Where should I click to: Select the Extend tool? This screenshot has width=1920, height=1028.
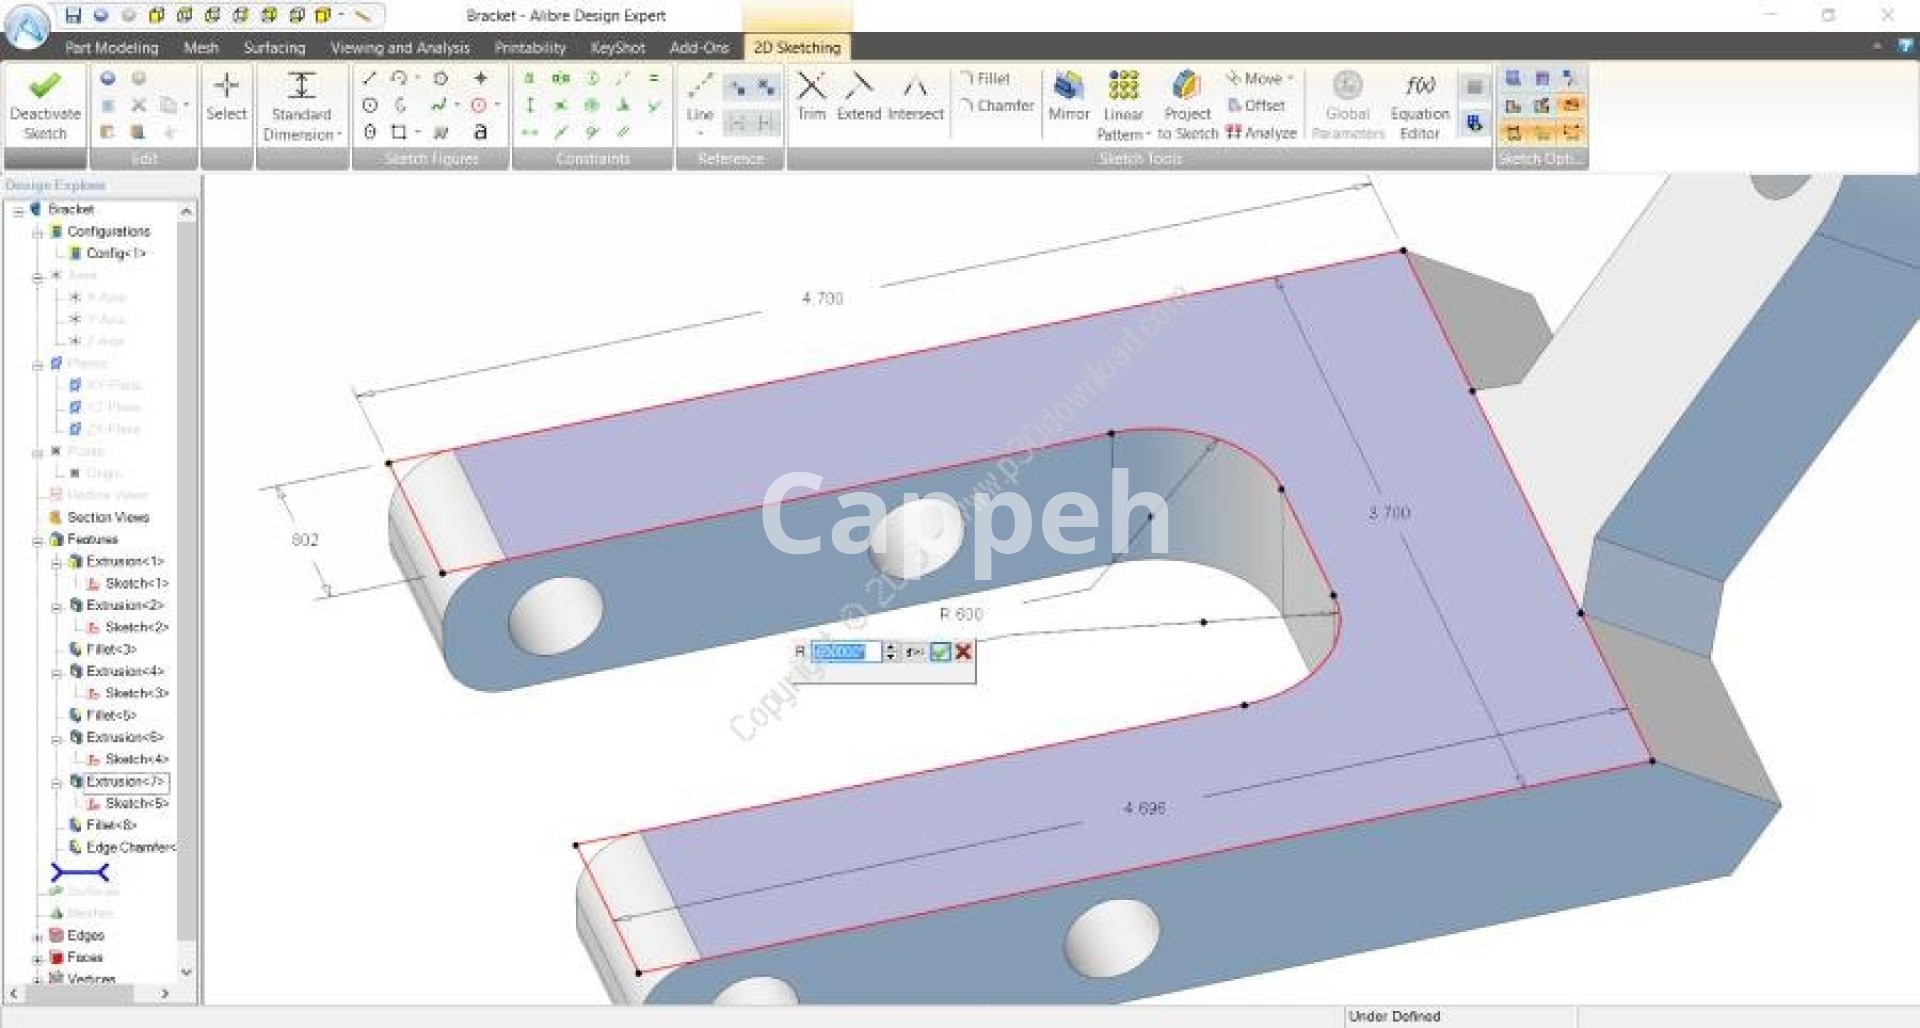coord(858,88)
